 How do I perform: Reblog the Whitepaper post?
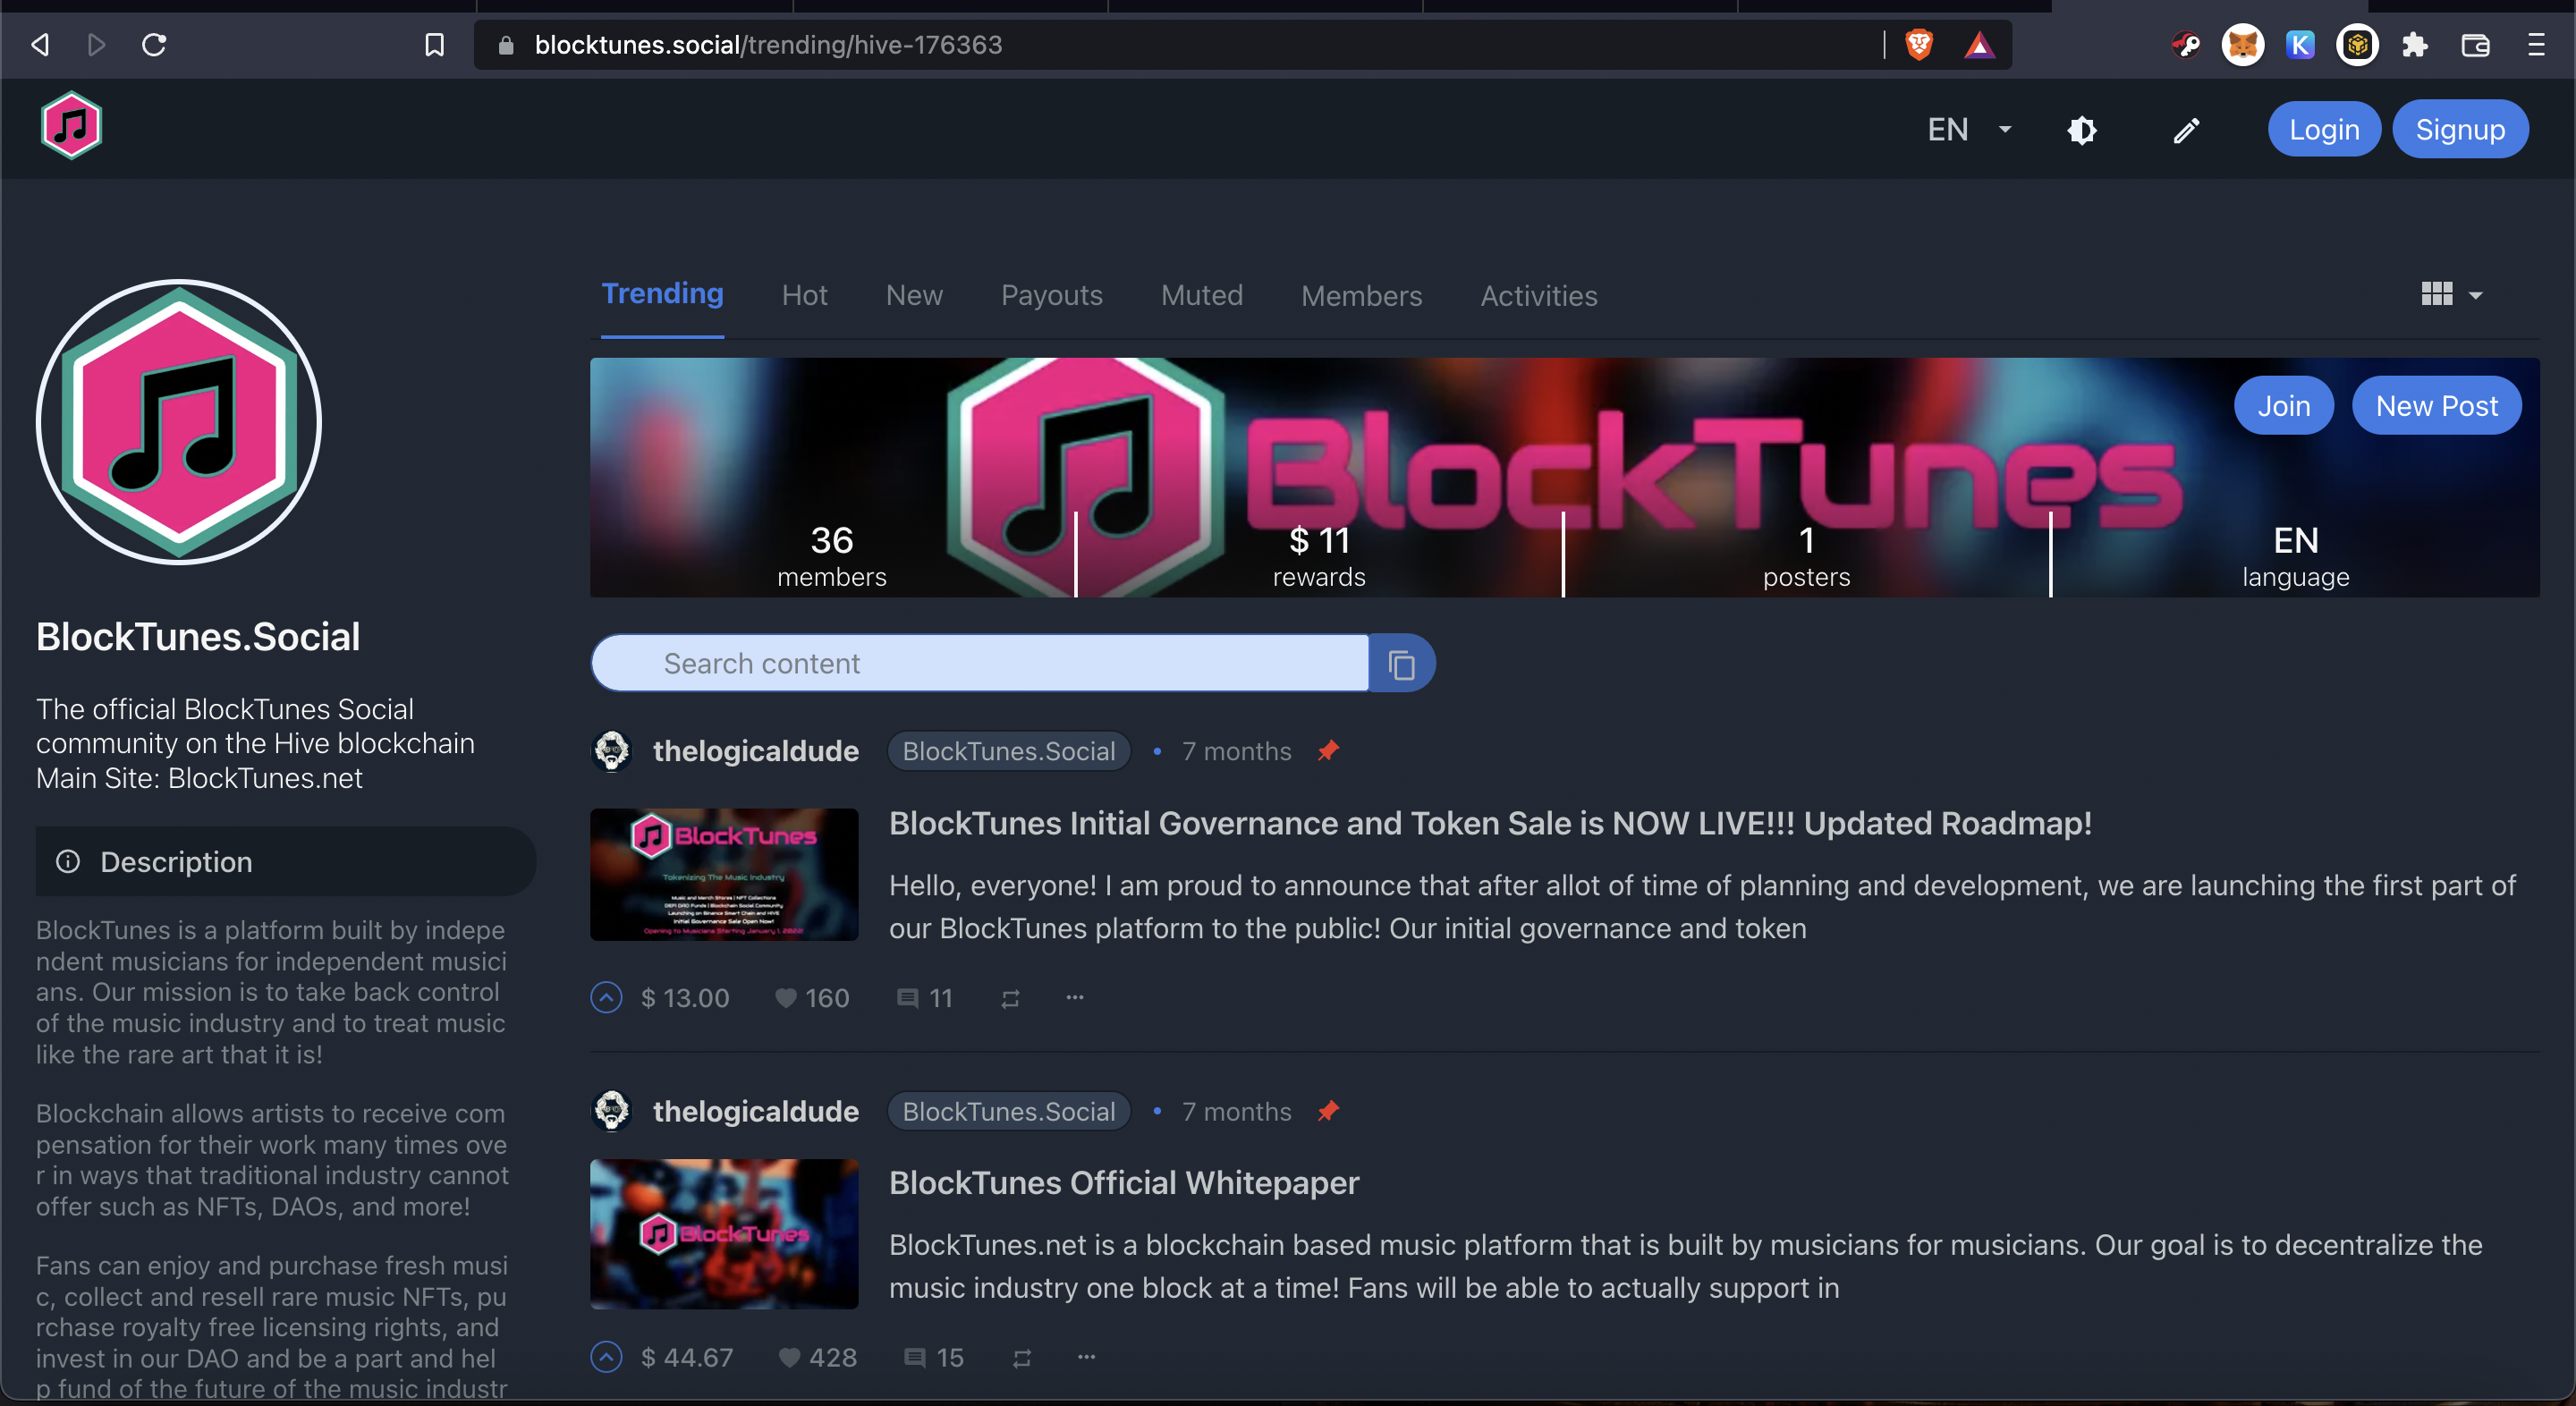point(1021,1358)
